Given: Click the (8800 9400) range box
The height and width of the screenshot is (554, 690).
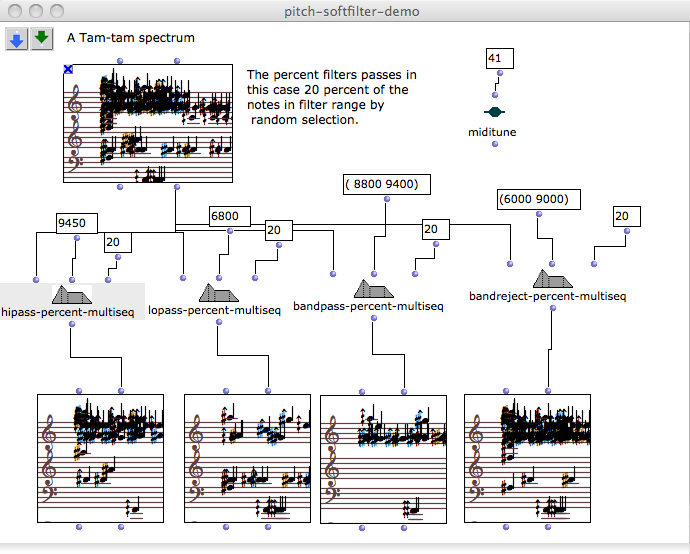Looking at the screenshot, I should (386, 184).
